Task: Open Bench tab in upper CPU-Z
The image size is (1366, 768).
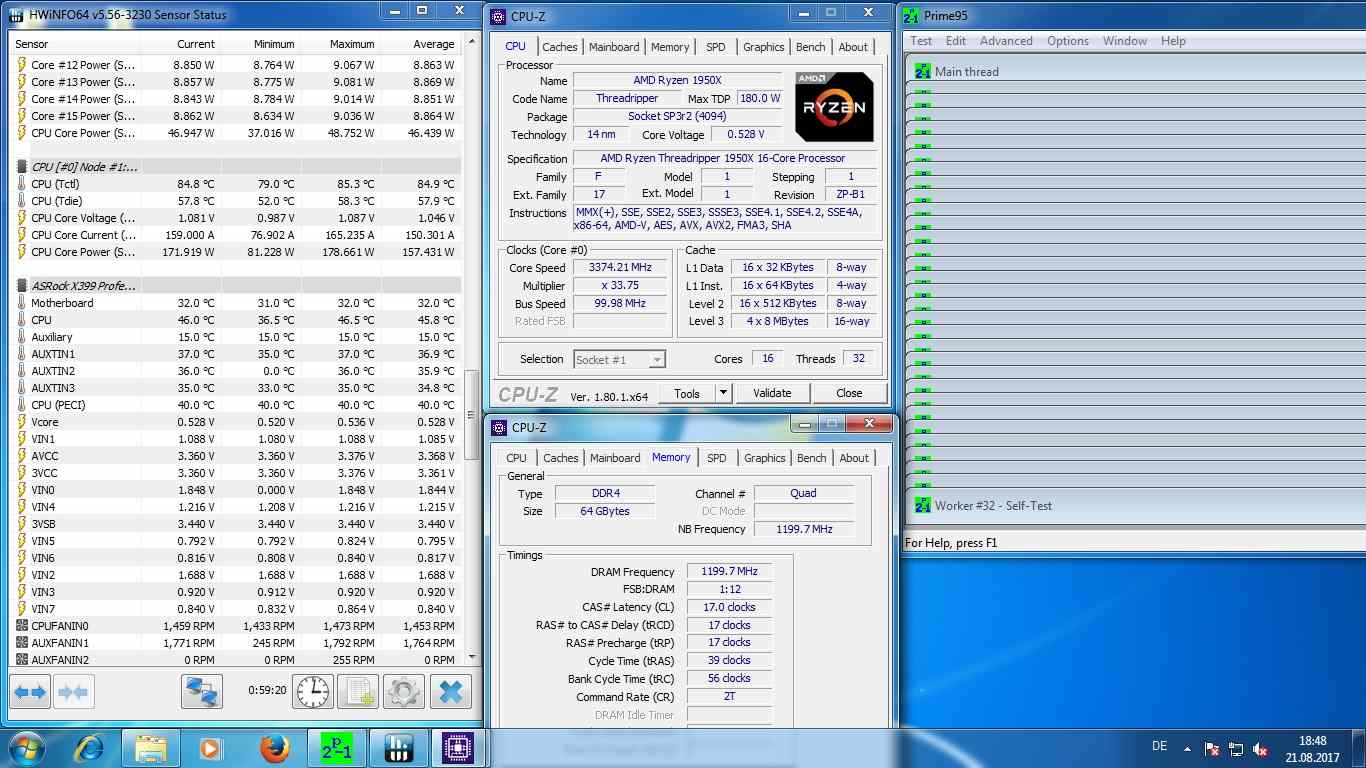Action: pos(811,47)
